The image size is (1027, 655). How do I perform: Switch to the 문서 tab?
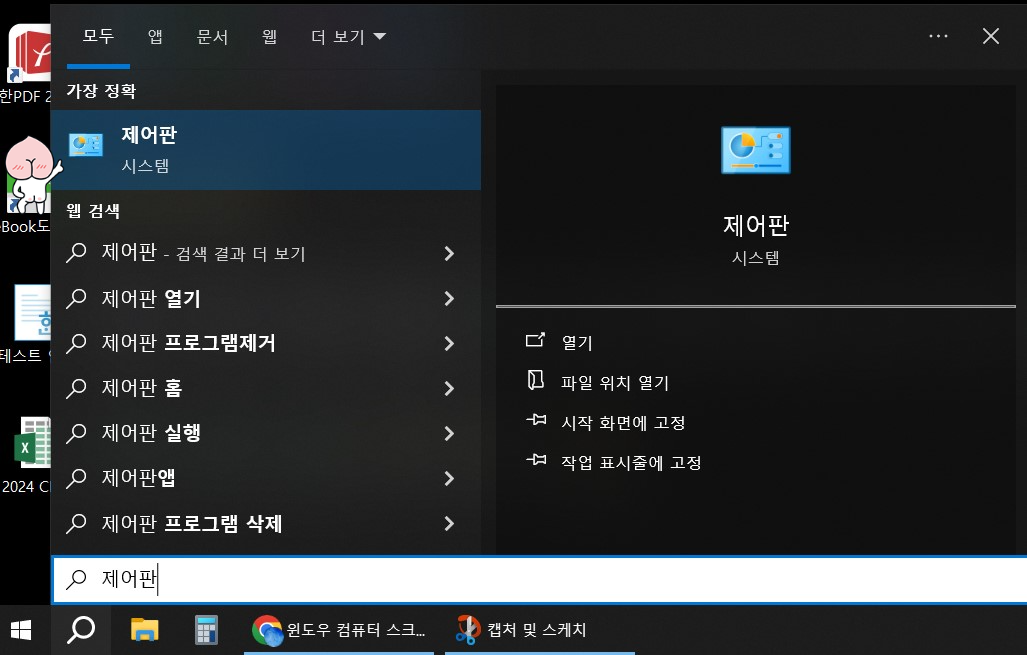click(x=212, y=36)
